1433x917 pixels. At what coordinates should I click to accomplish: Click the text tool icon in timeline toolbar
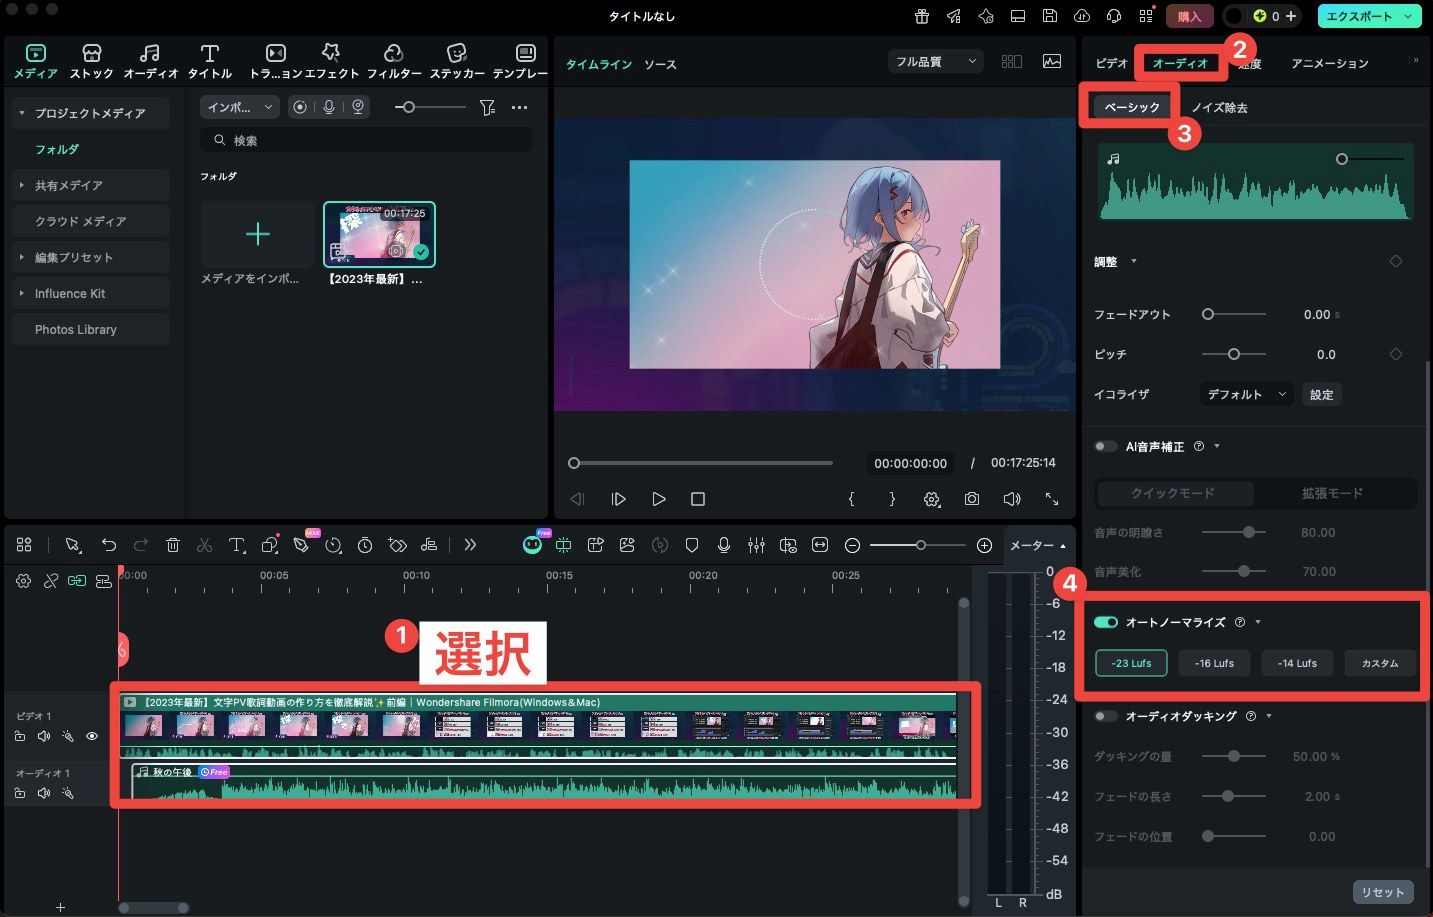pos(236,545)
